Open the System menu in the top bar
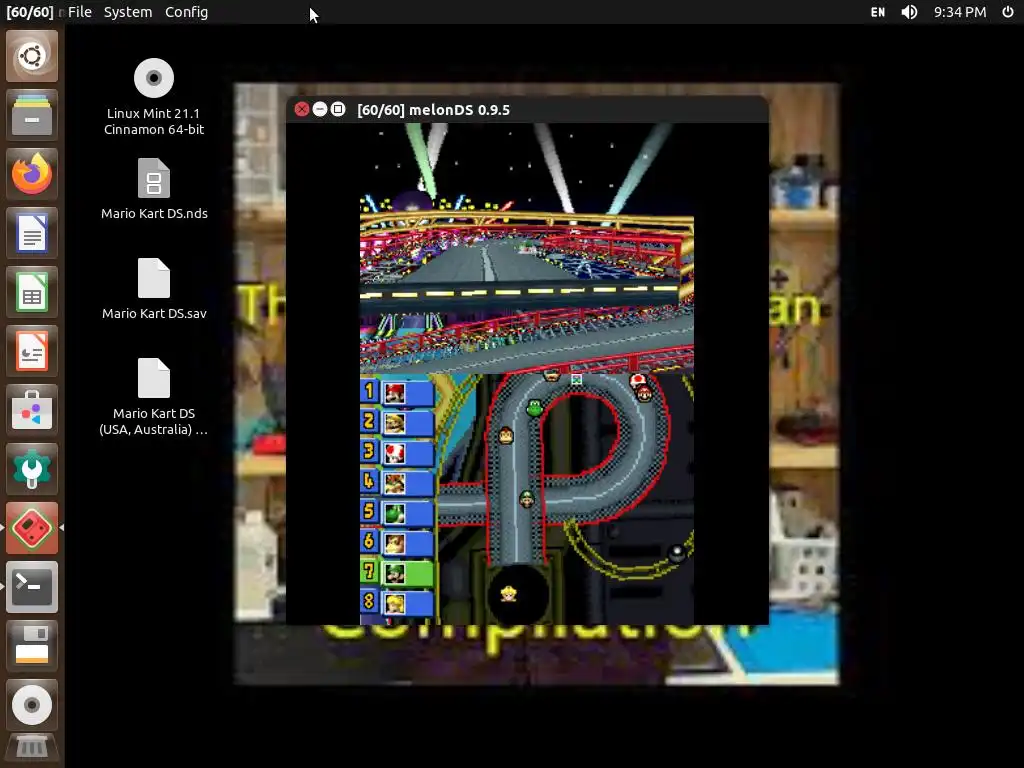This screenshot has height=768, width=1024. [128, 12]
